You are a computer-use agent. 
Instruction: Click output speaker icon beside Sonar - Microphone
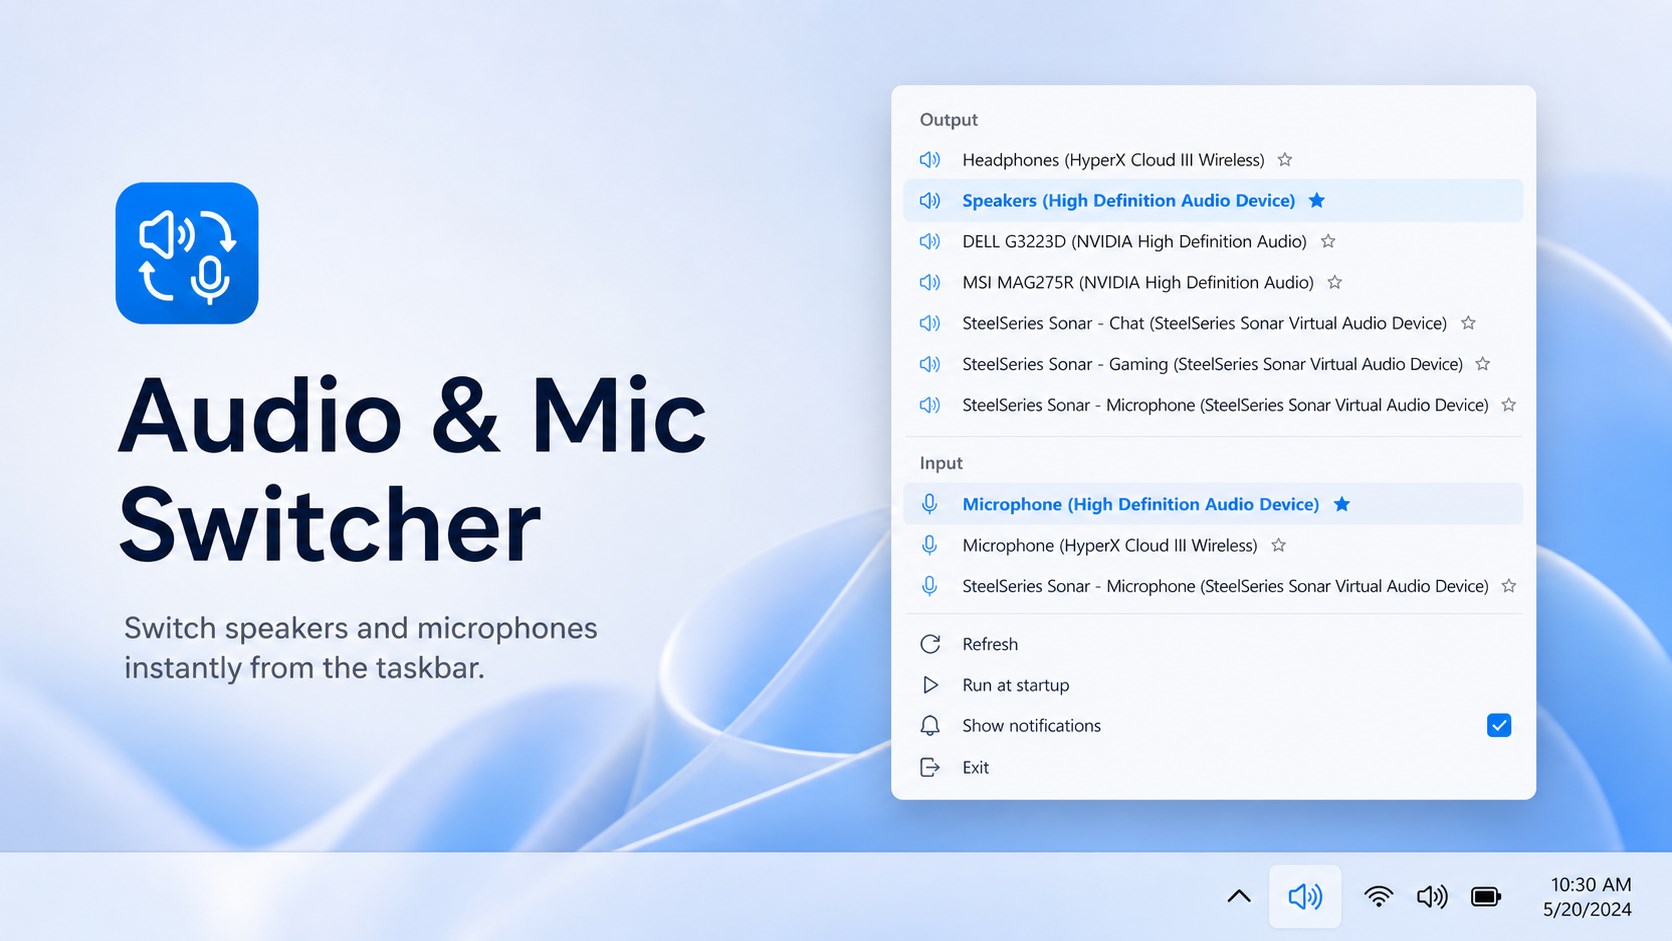click(x=930, y=405)
